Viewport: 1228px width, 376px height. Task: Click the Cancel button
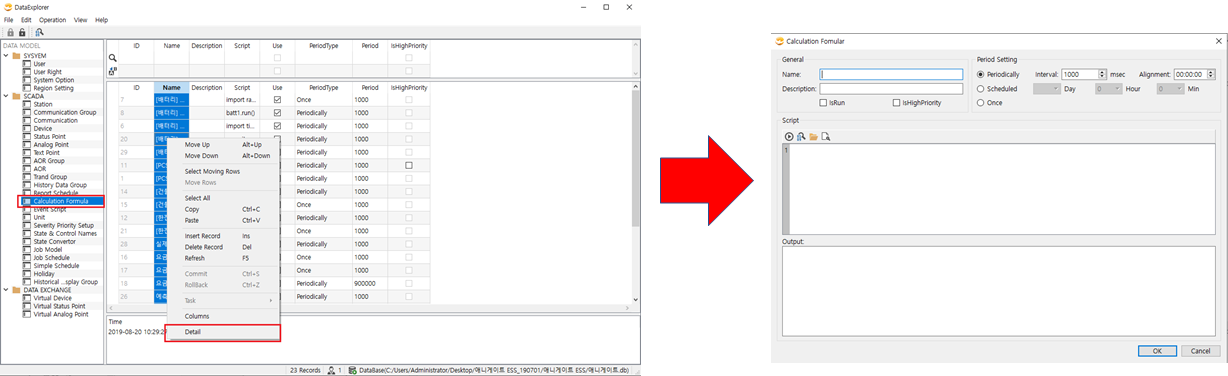click(1201, 351)
